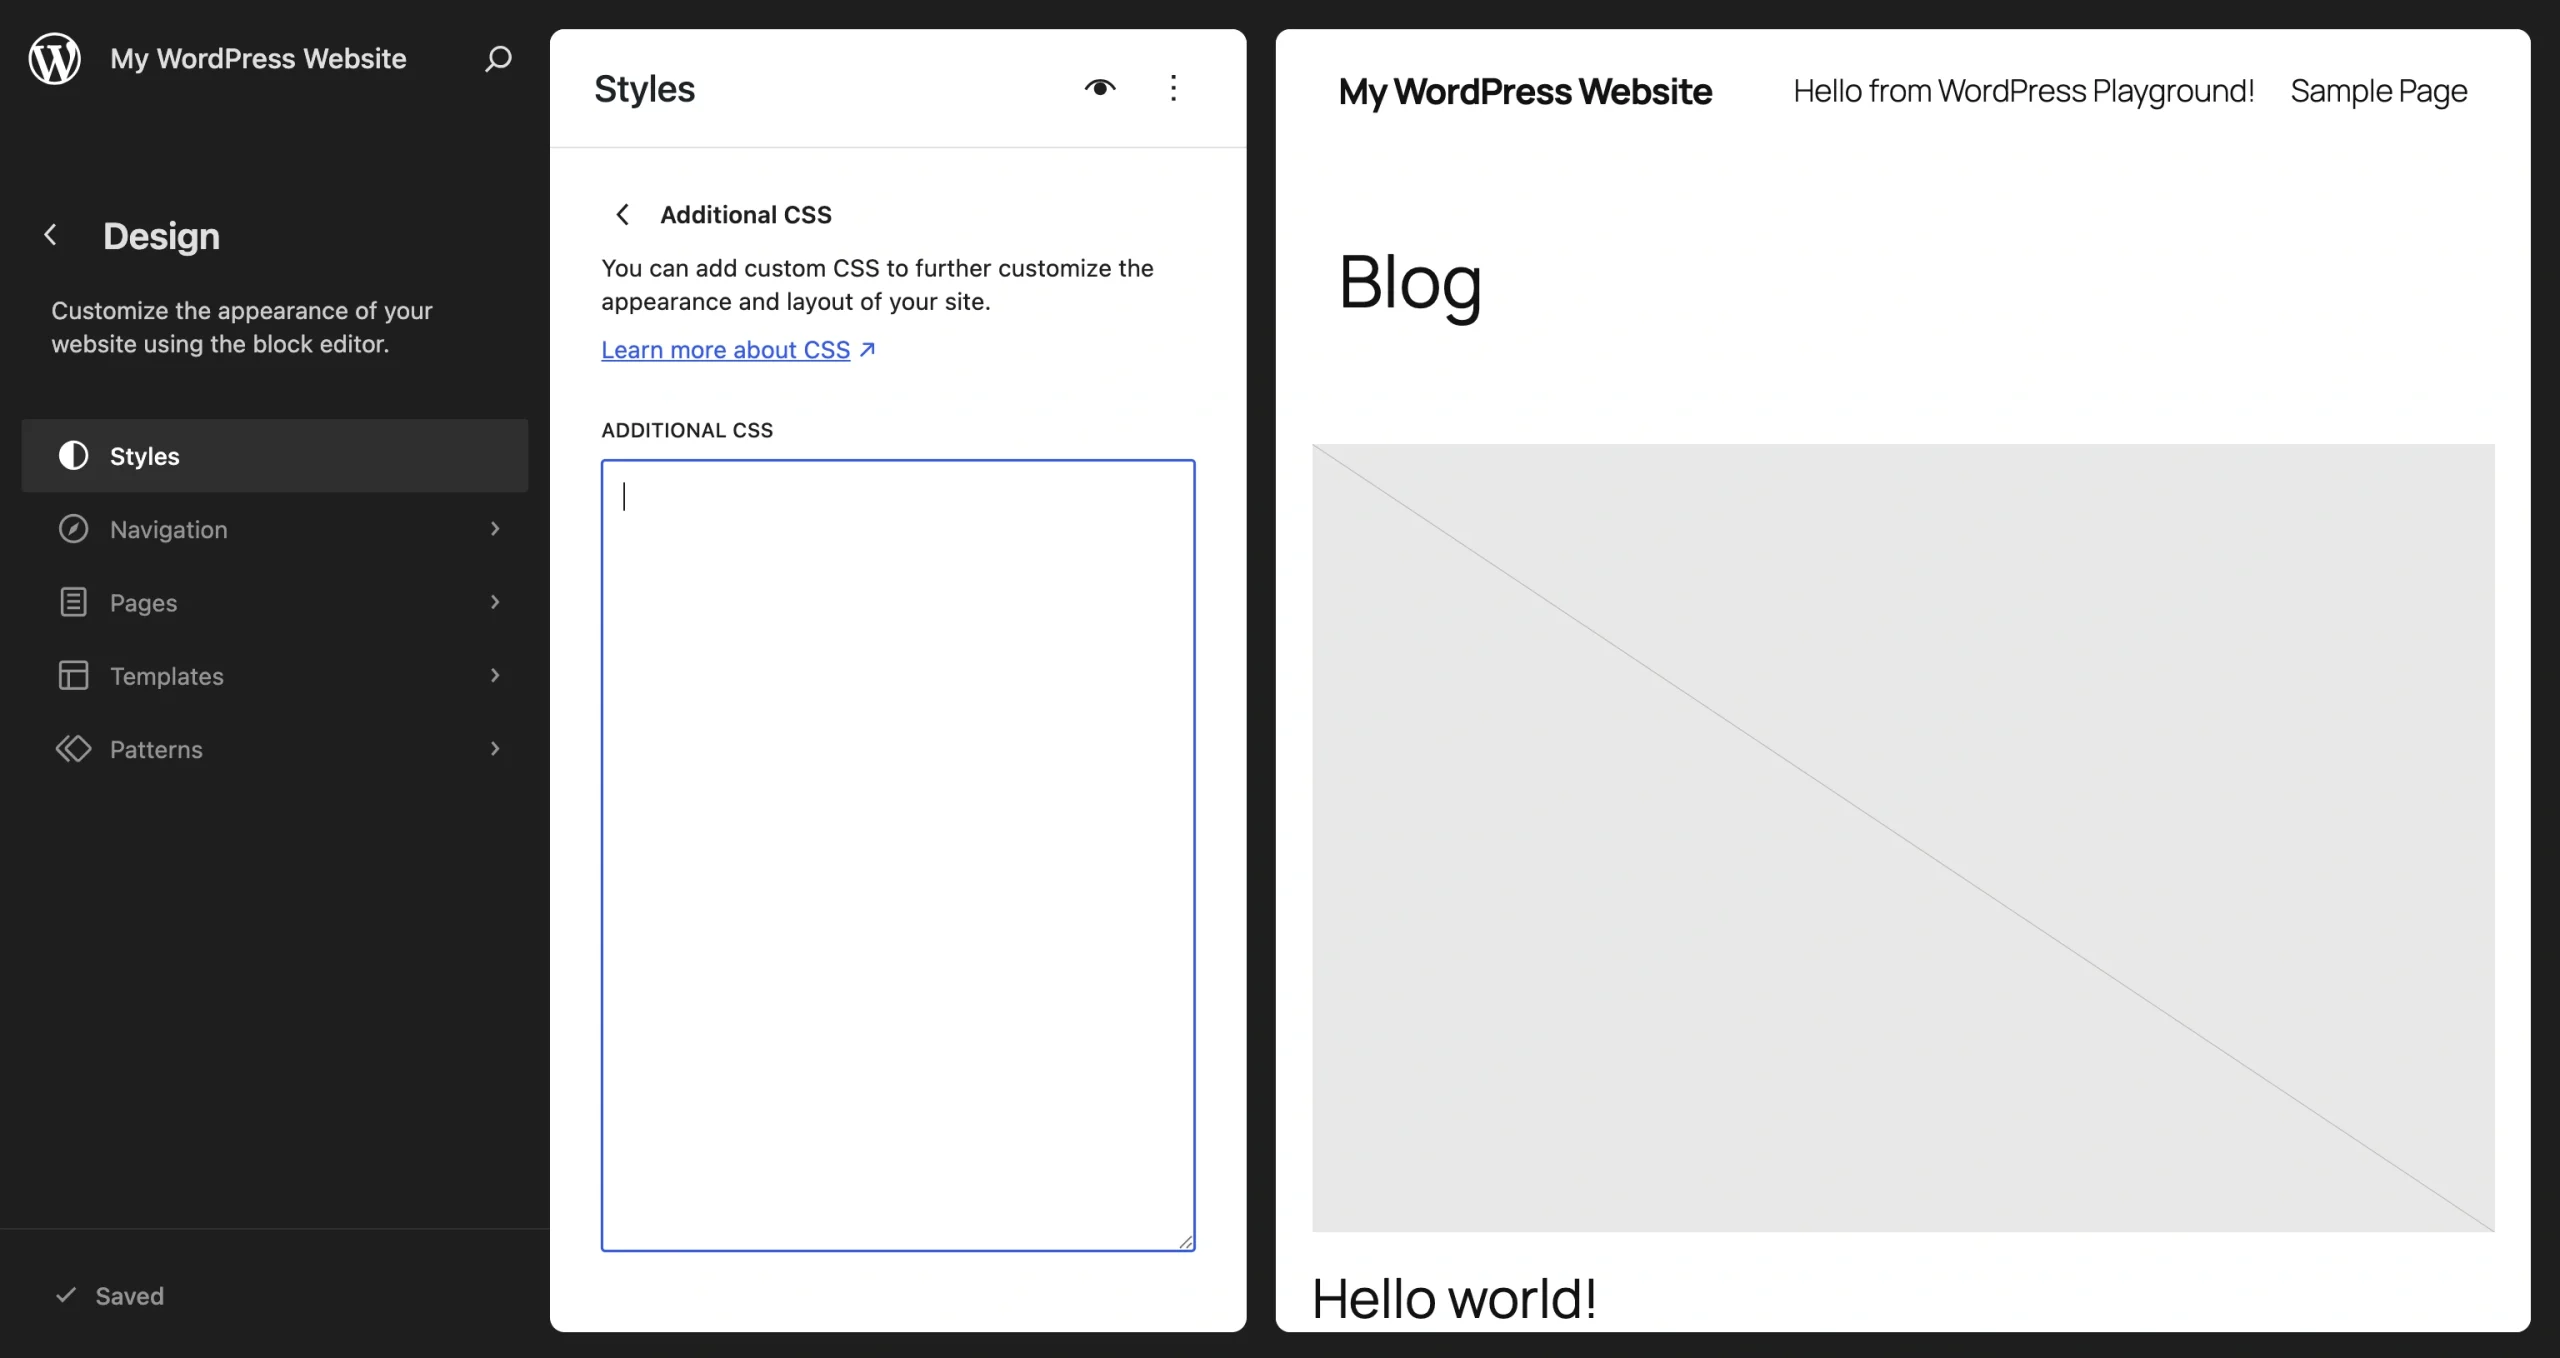Click the Pages document icon
Screen dimensions: 2560x1358
tap(73, 602)
